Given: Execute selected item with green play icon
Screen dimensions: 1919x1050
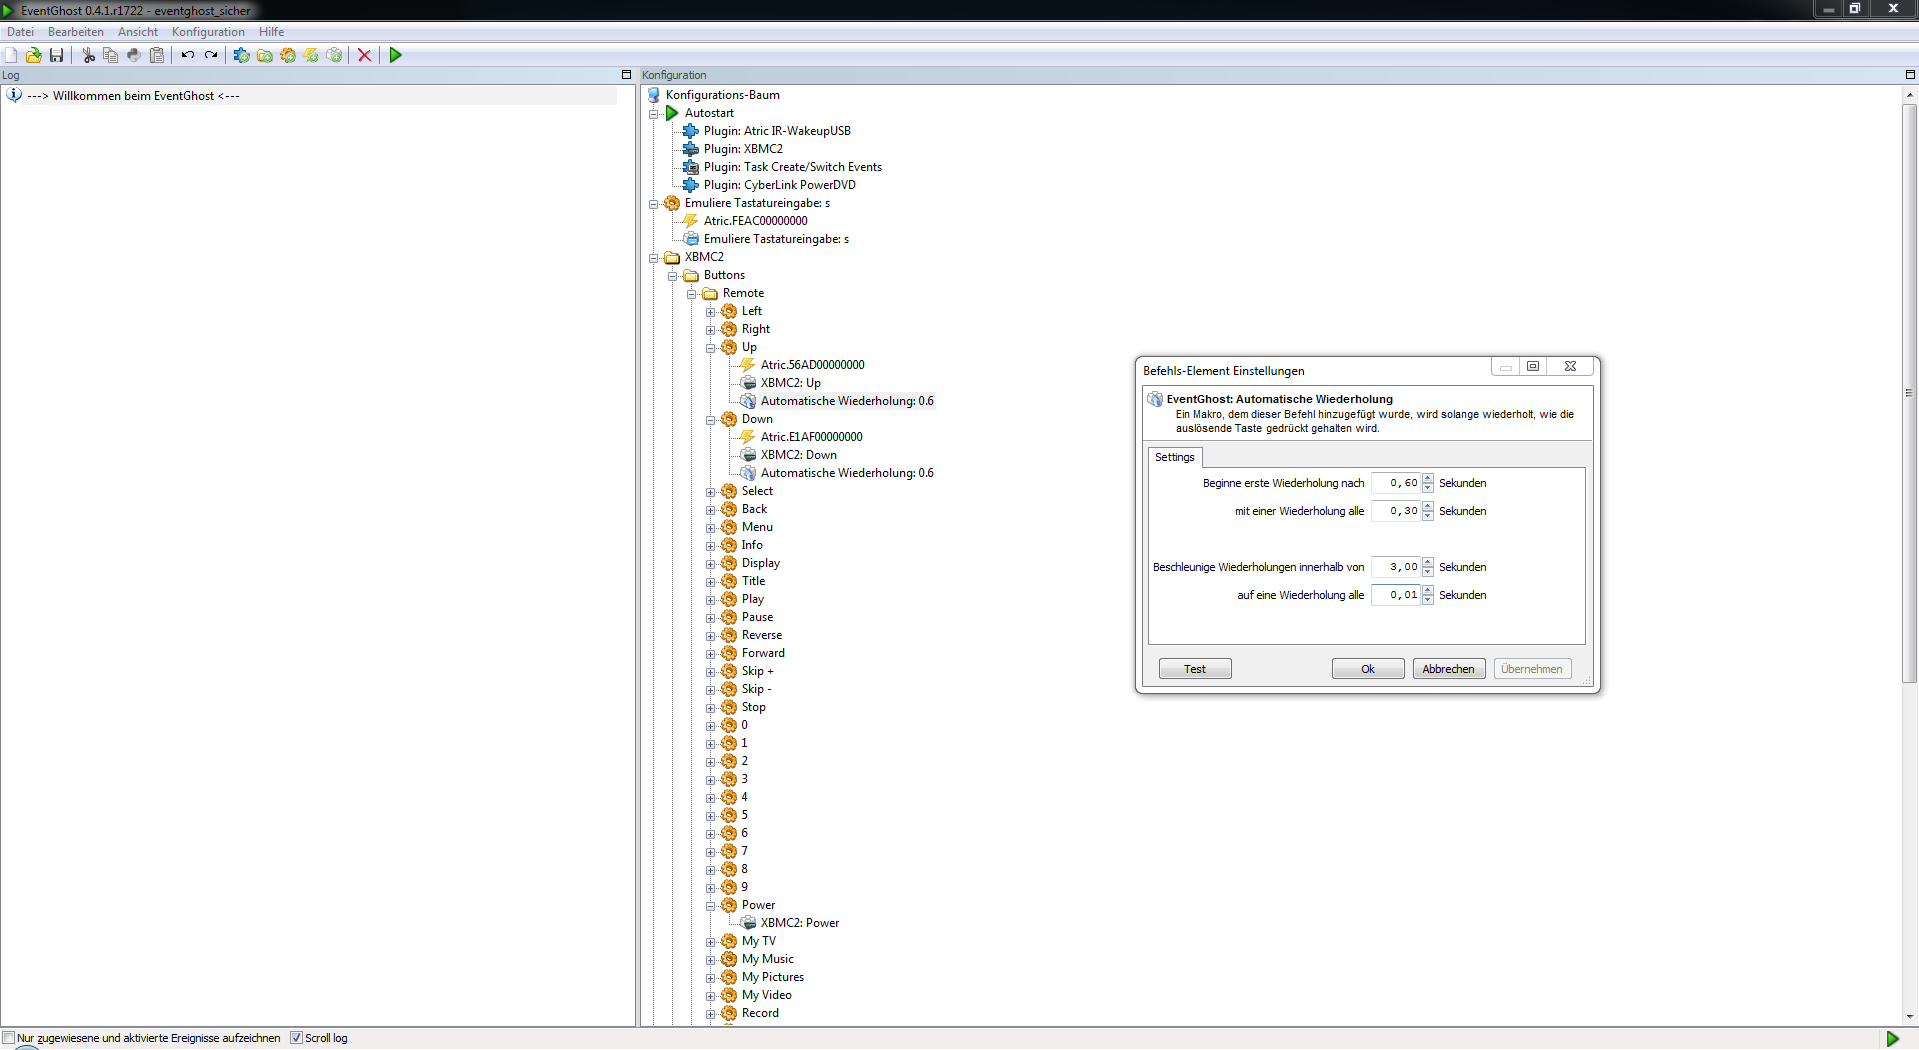Looking at the screenshot, I should click(x=396, y=55).
